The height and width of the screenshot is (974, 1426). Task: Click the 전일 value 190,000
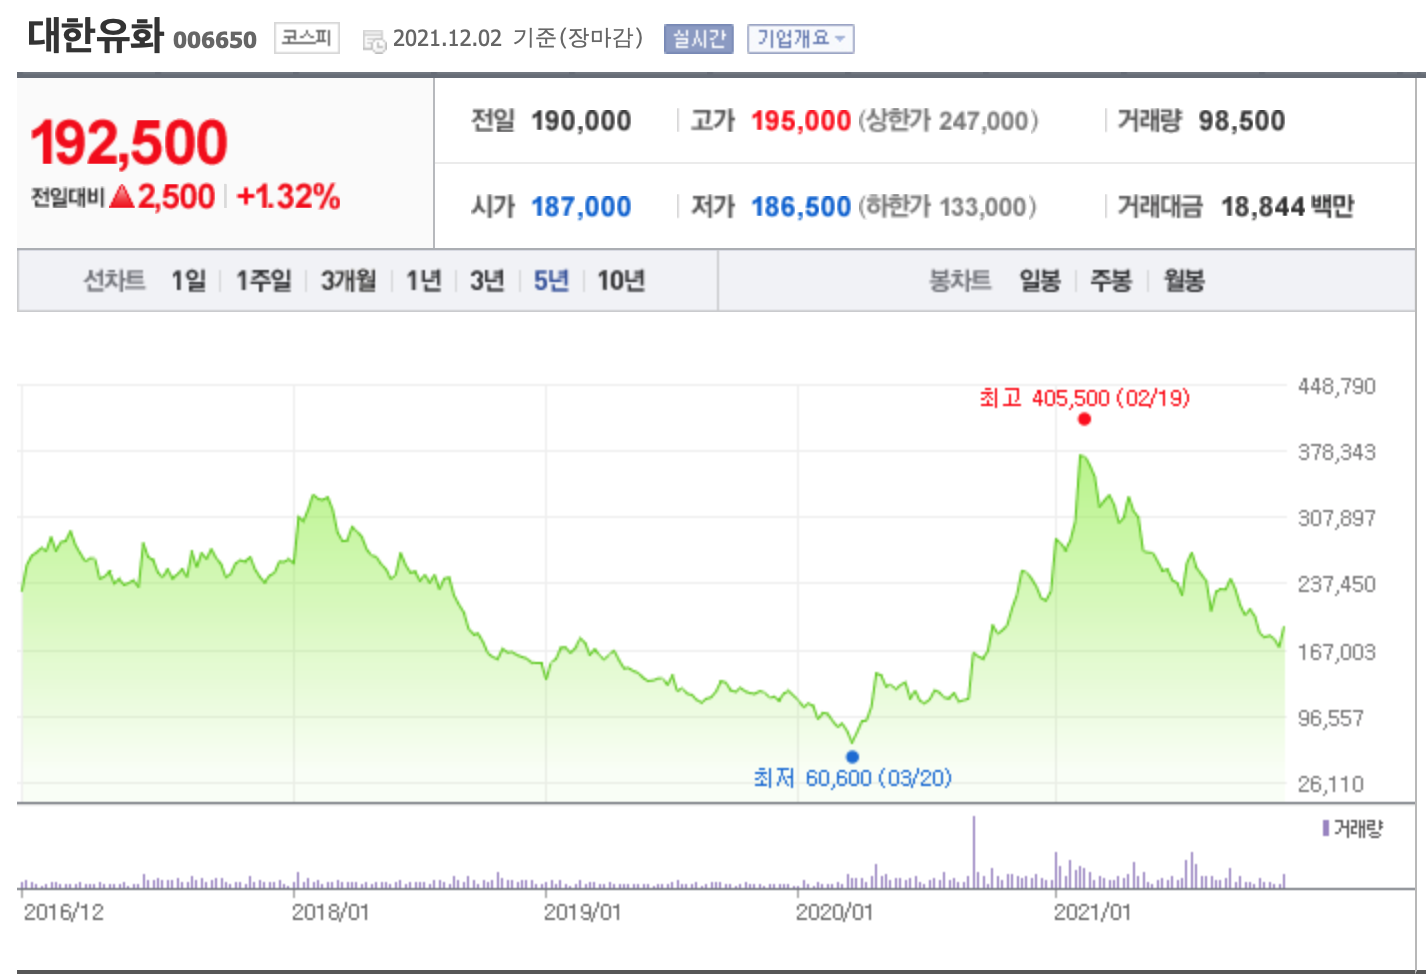coord(581,121)
